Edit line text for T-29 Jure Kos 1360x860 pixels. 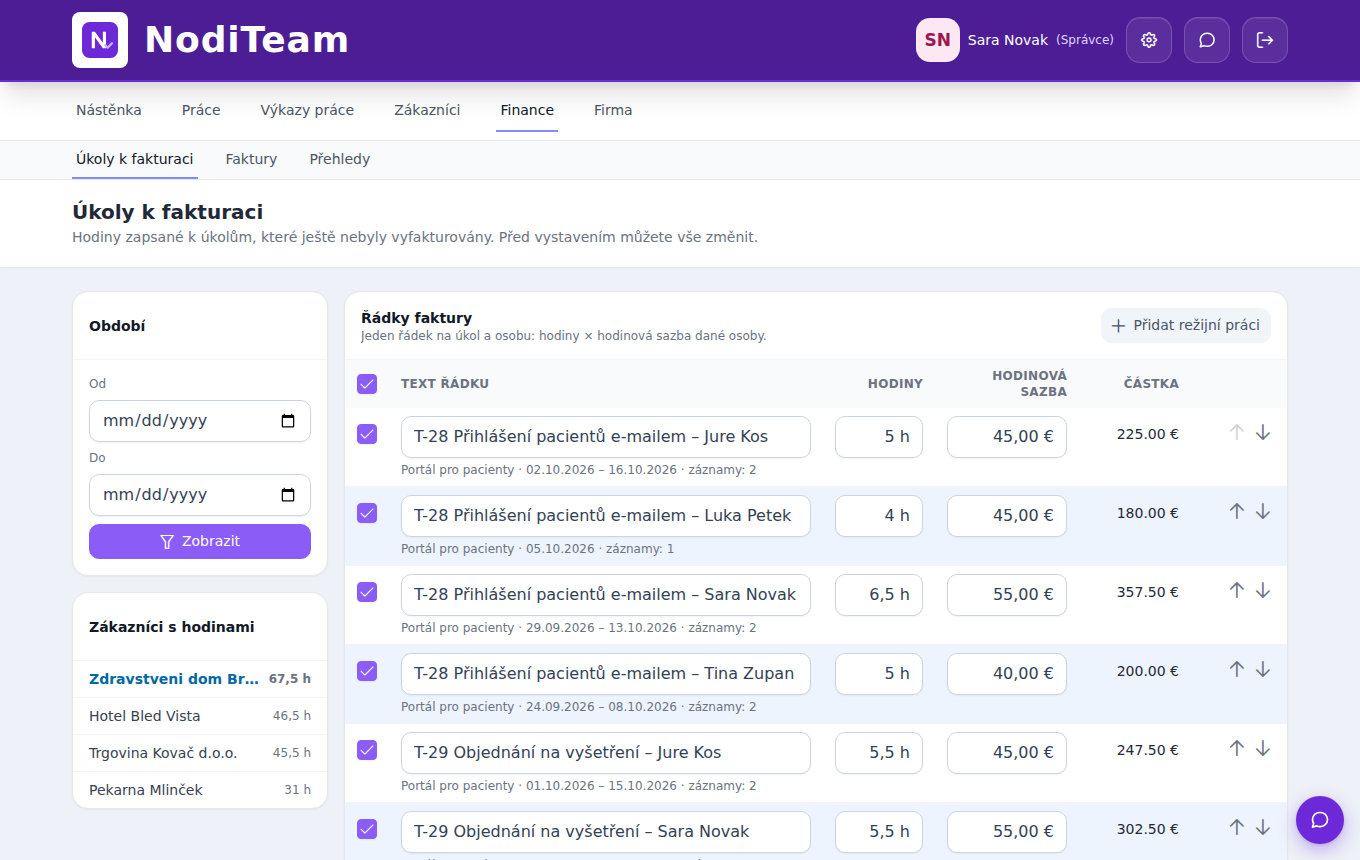606,753
